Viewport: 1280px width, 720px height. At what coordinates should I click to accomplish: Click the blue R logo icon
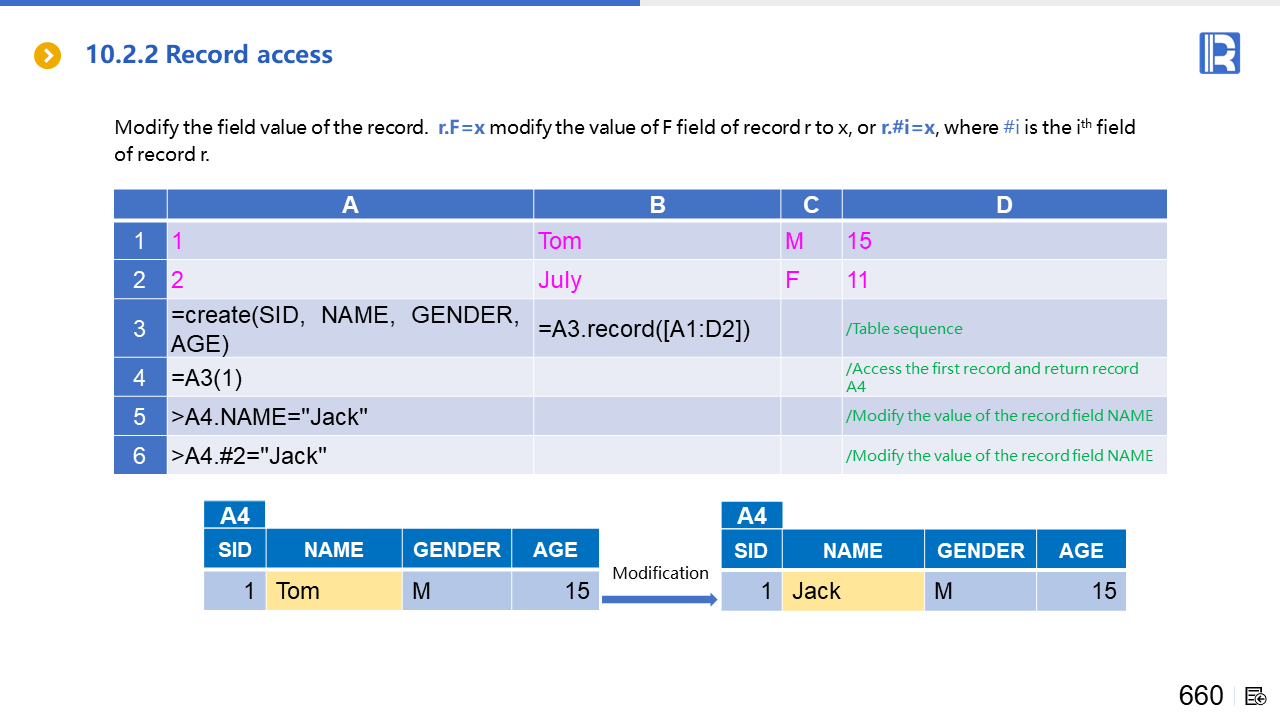click(x=1219, y=53)
